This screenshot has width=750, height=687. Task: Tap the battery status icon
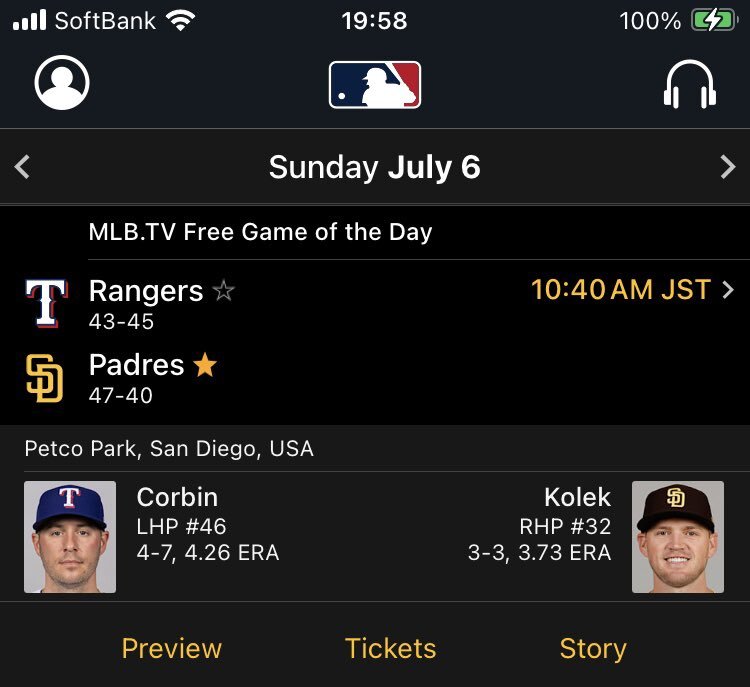pos(714,21)
